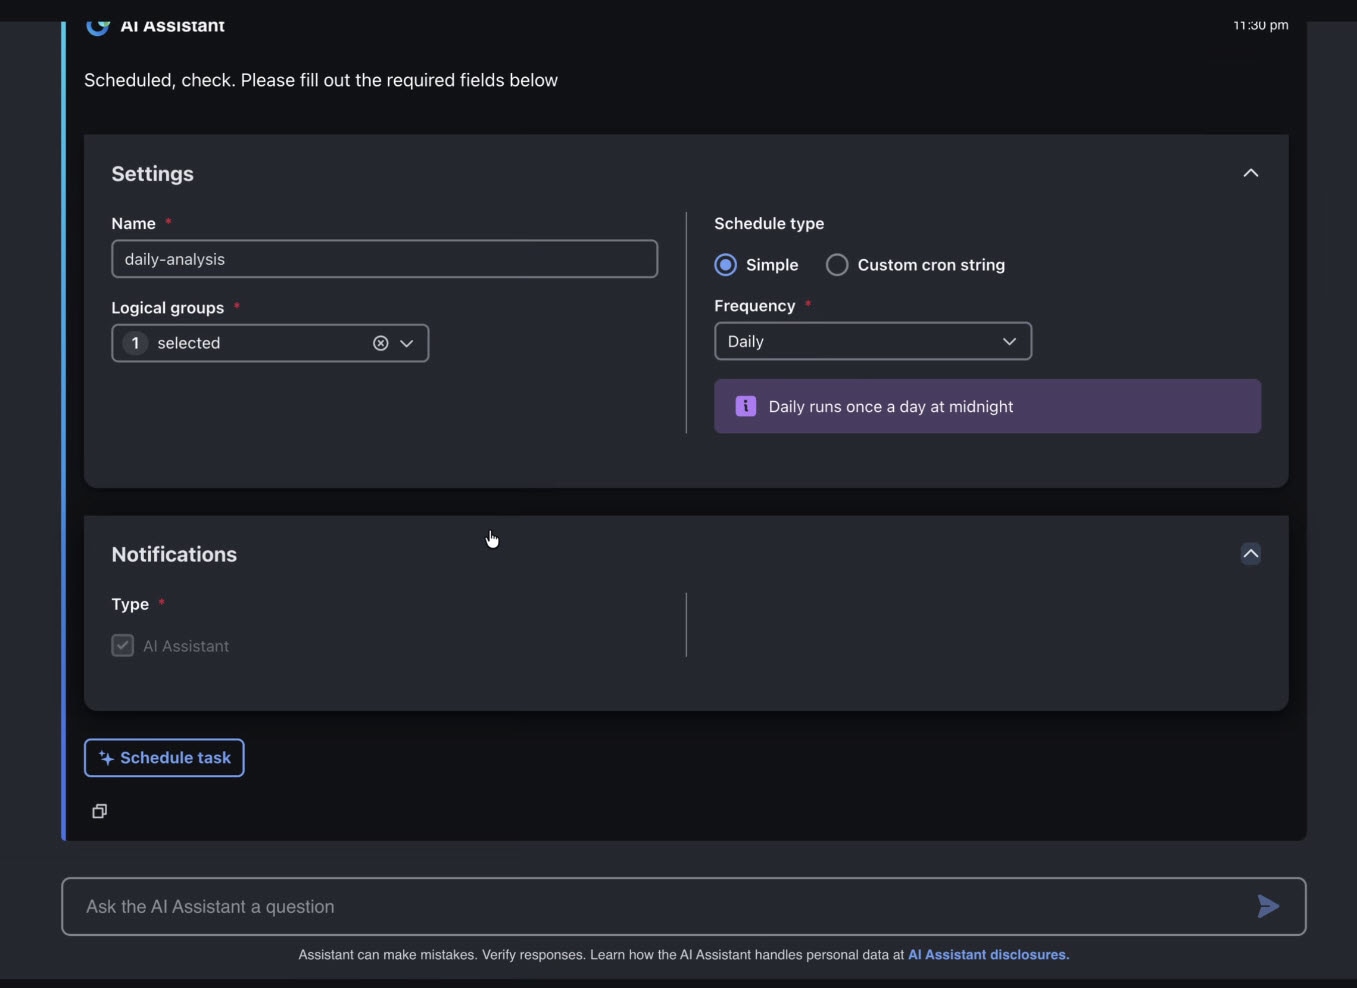This screenshot has height=988, width=1357.
Task: Clear the Logical groups selection
Action: coord(380,343)
